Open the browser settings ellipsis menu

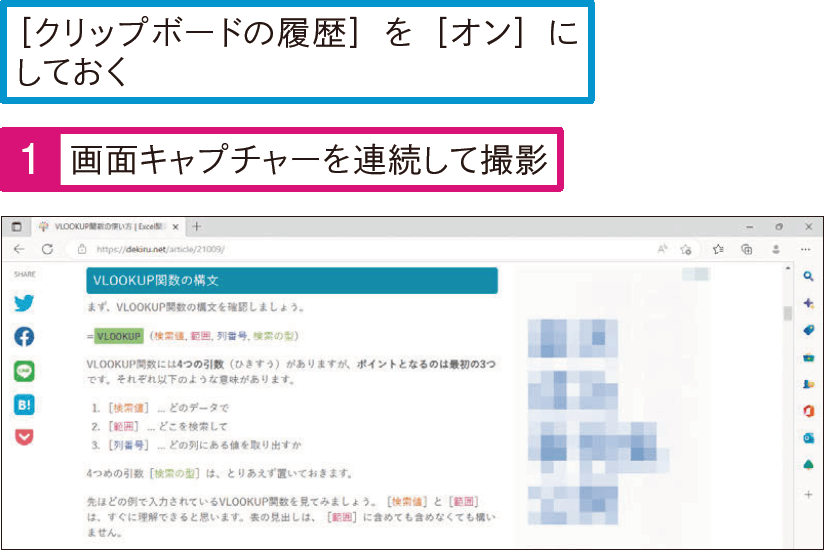point(806,249)
